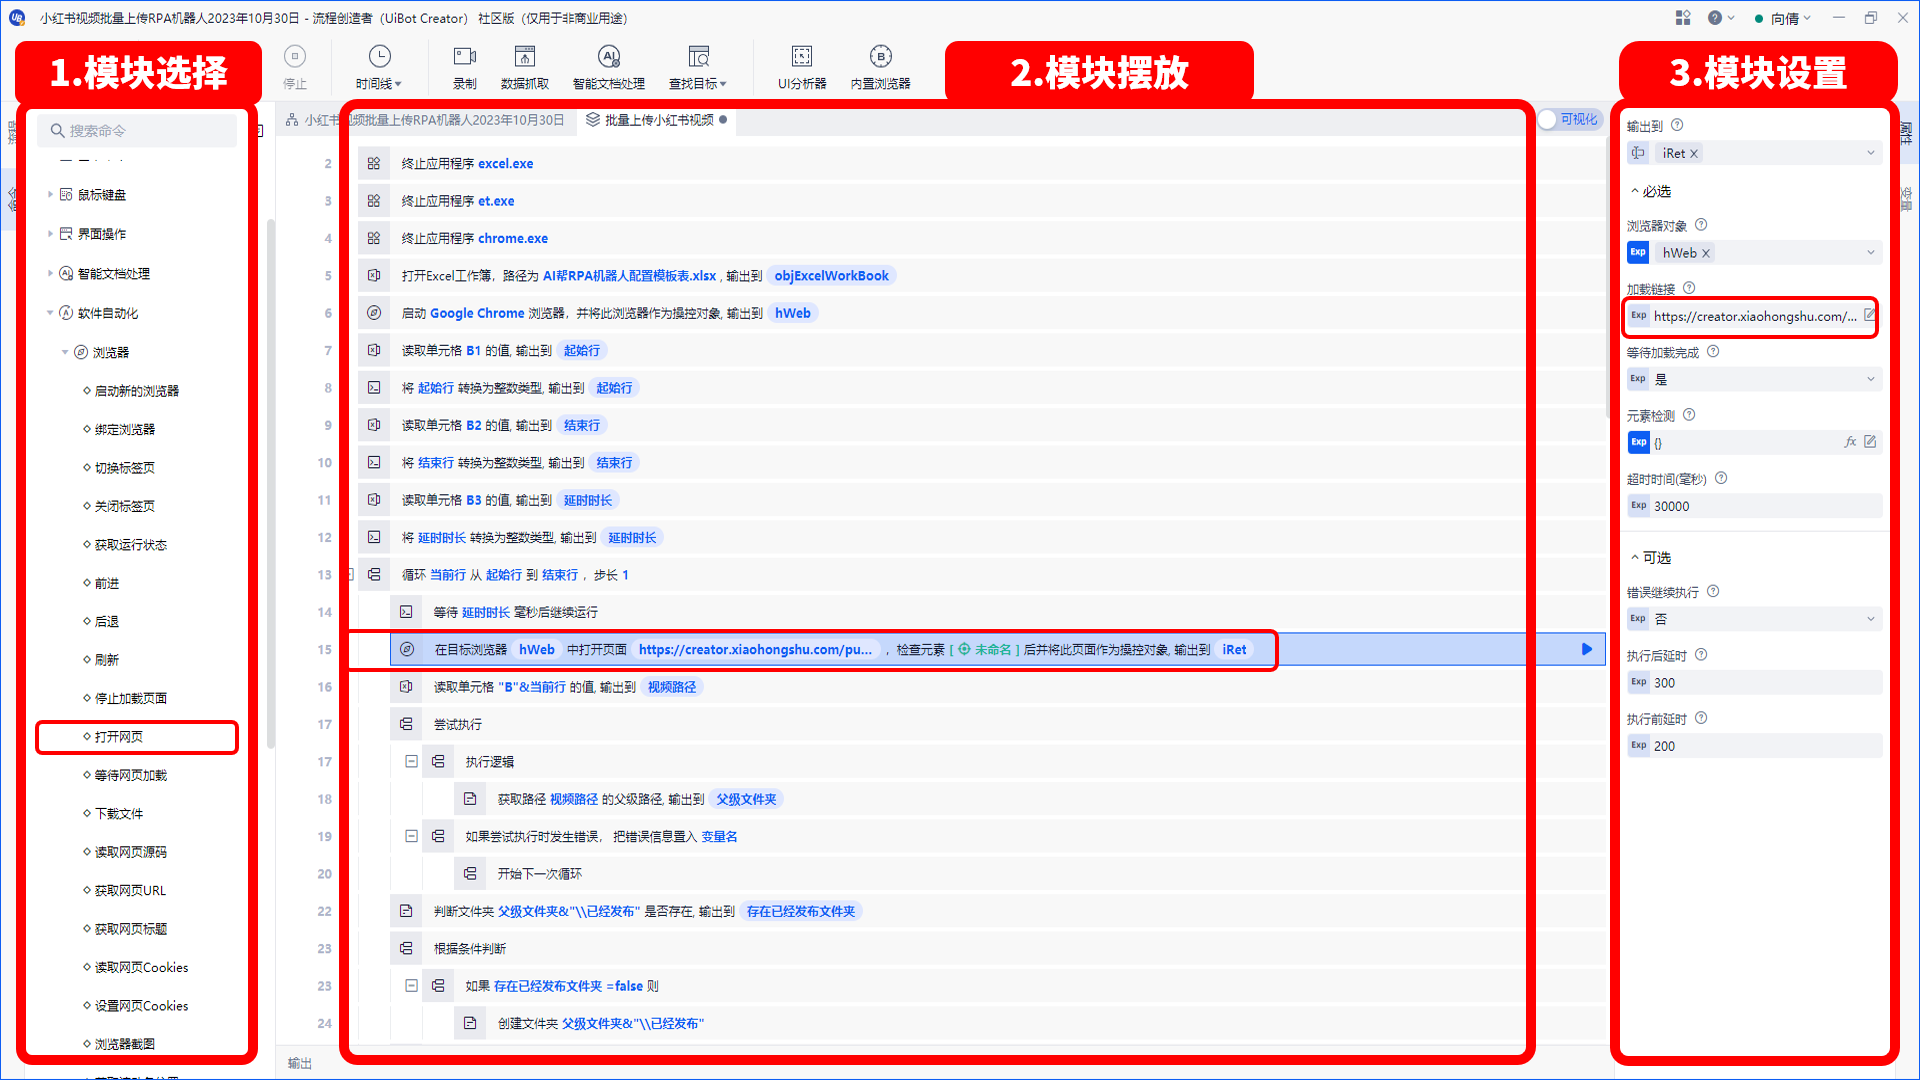Click the help icon next to 浏览器对象
This screenshot has width=1920, height=1080.
tap(1701, 225)
